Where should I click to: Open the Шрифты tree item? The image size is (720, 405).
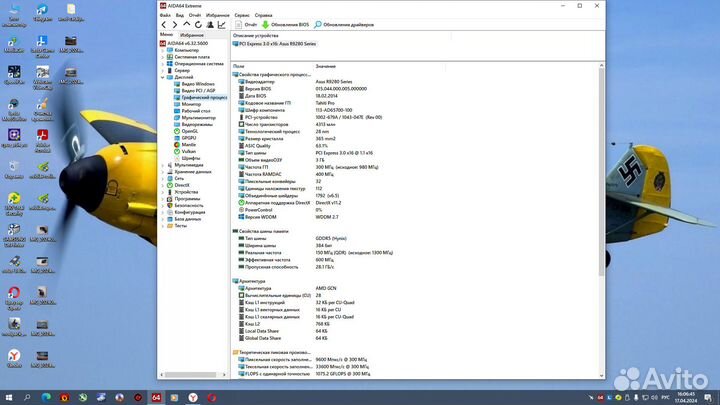click(186, 158)
